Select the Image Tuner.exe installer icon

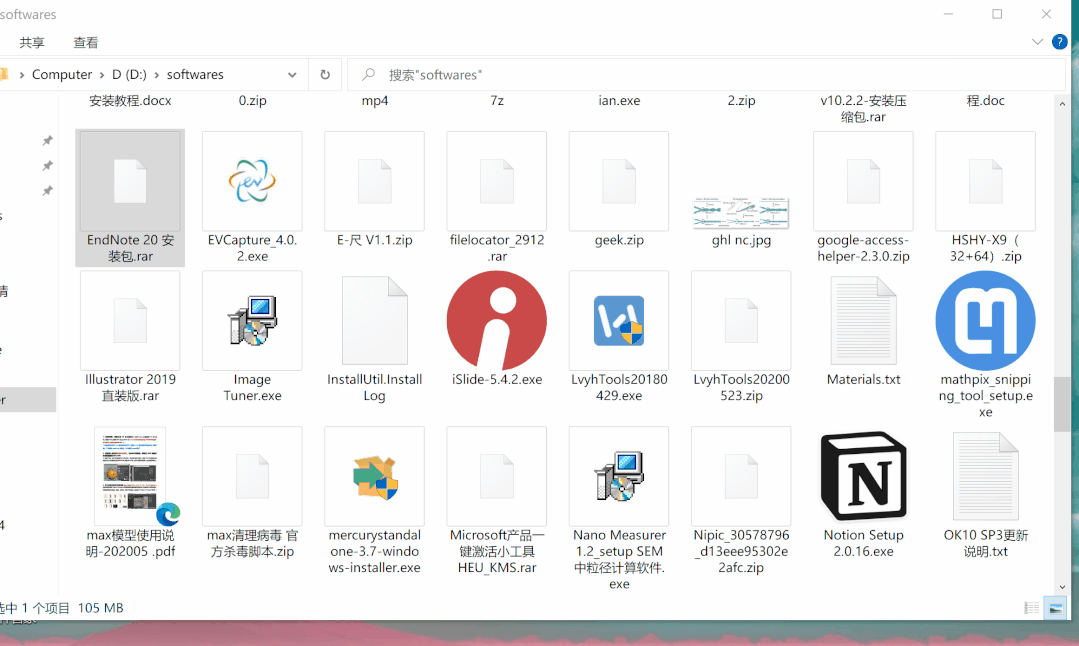coord(252,321)
